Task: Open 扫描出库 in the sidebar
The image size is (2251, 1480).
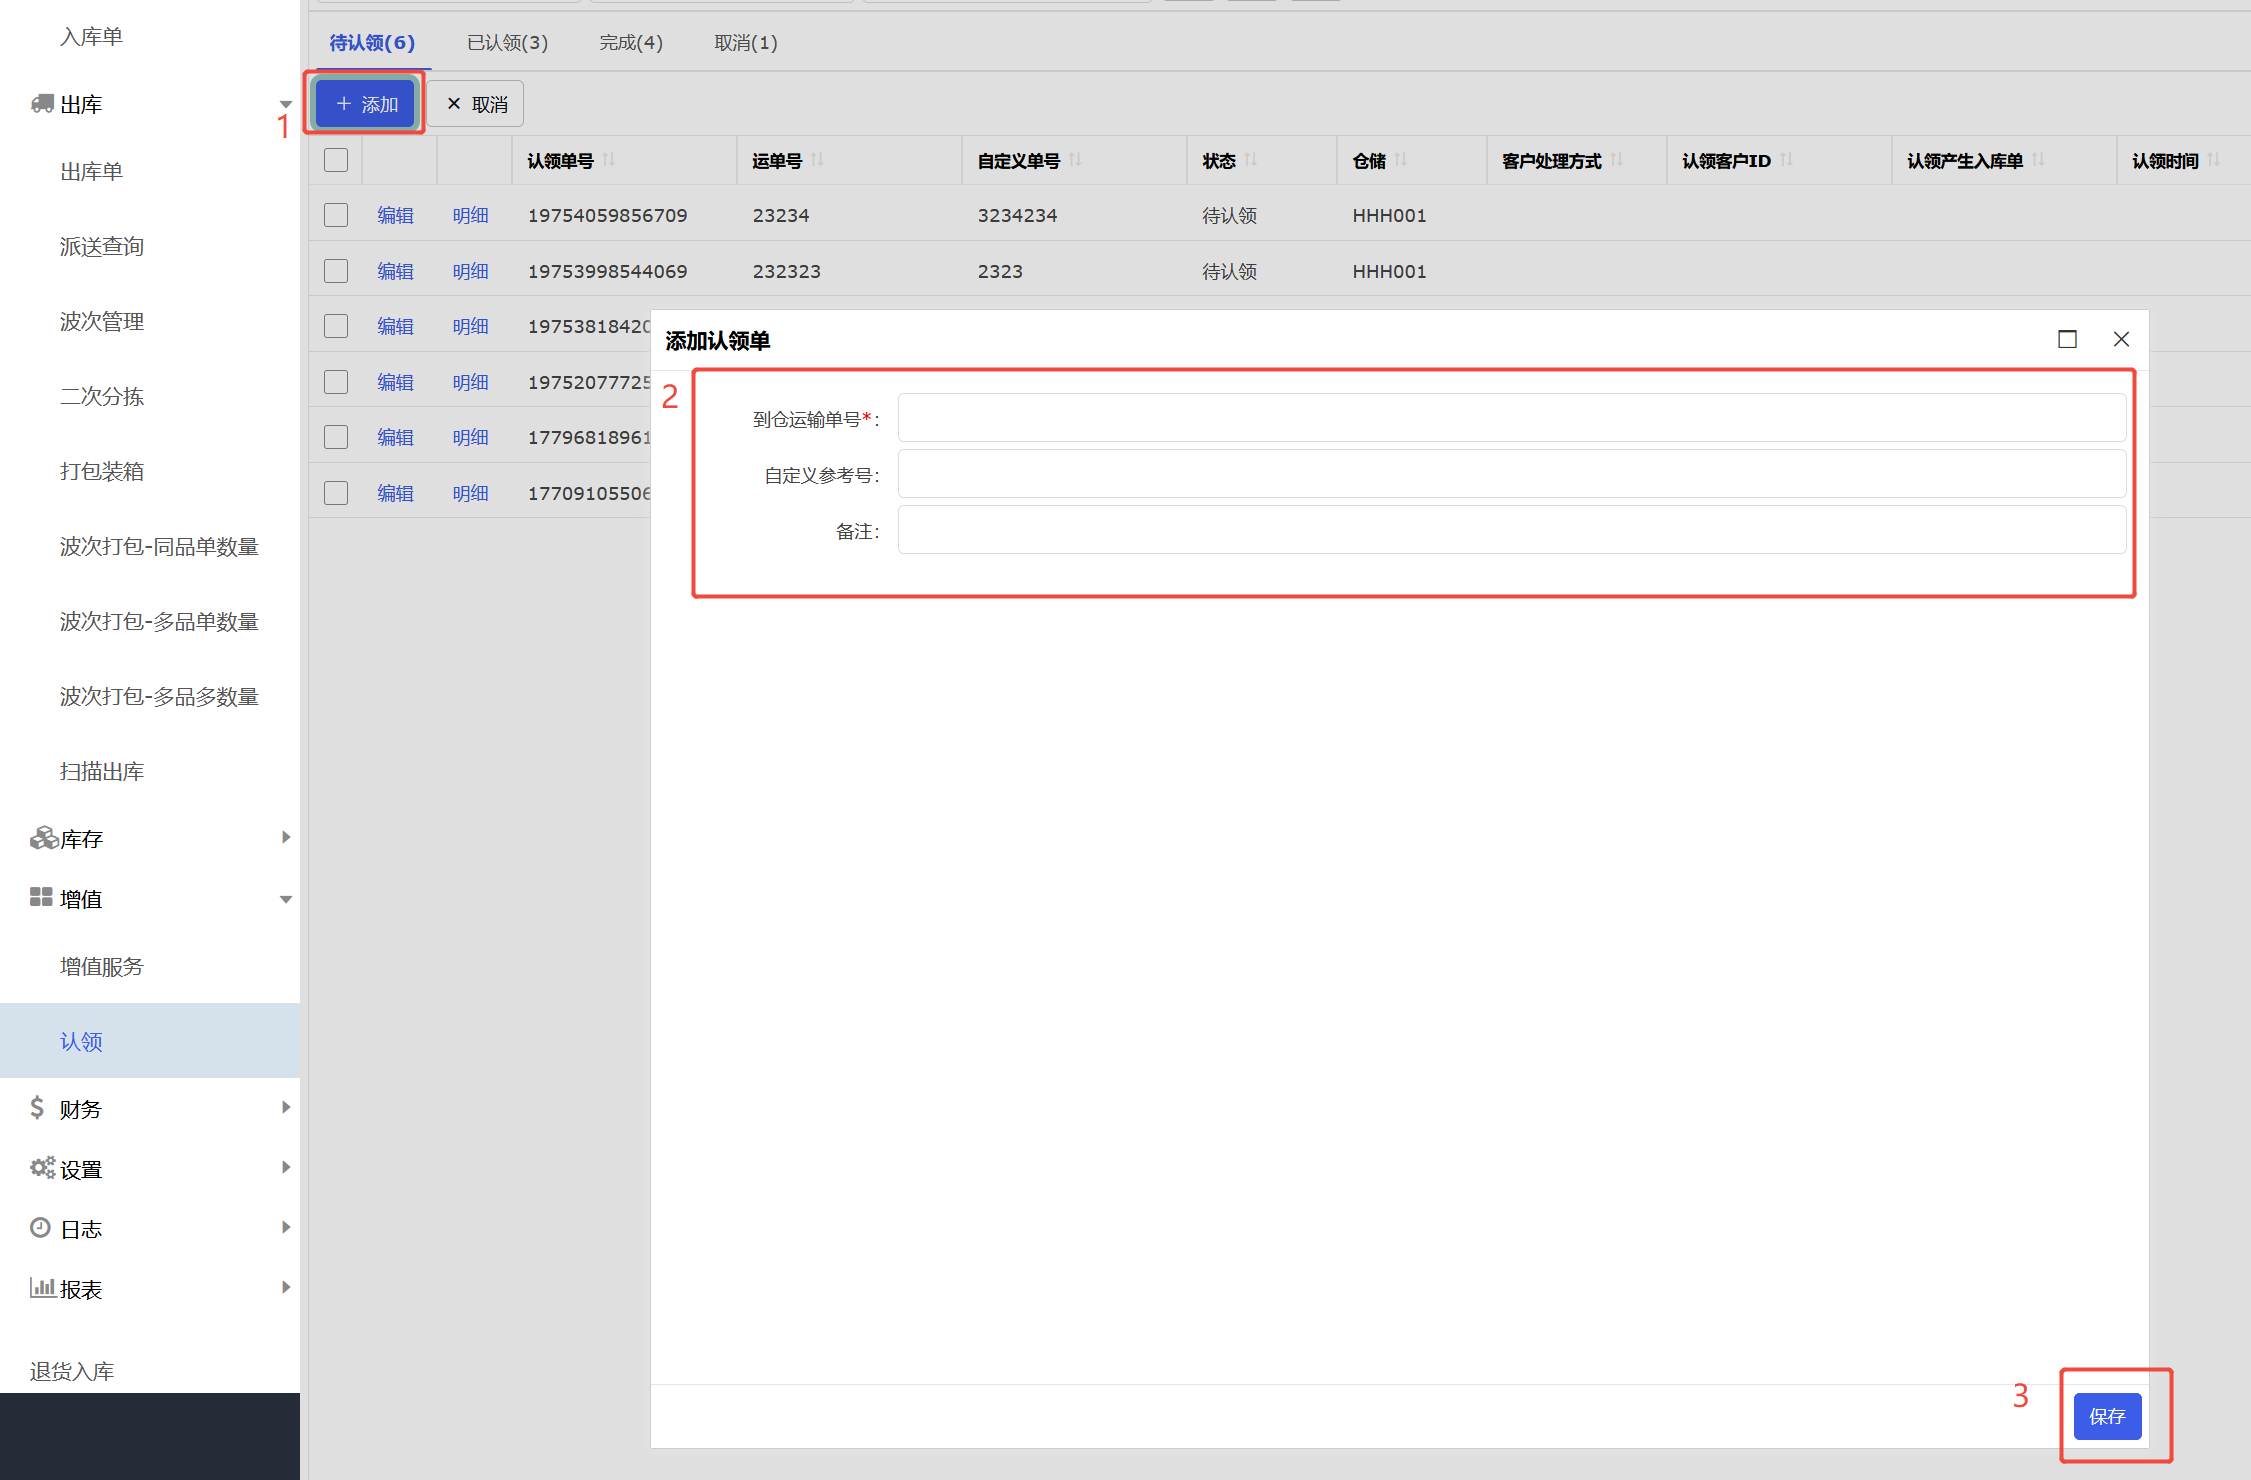Action: click(102, 772)
